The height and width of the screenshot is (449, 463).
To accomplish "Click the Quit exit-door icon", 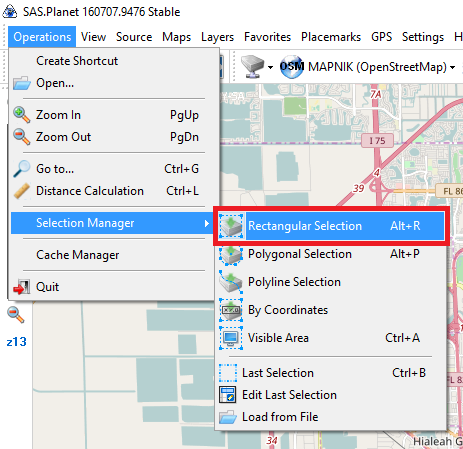I will (22, 287).
